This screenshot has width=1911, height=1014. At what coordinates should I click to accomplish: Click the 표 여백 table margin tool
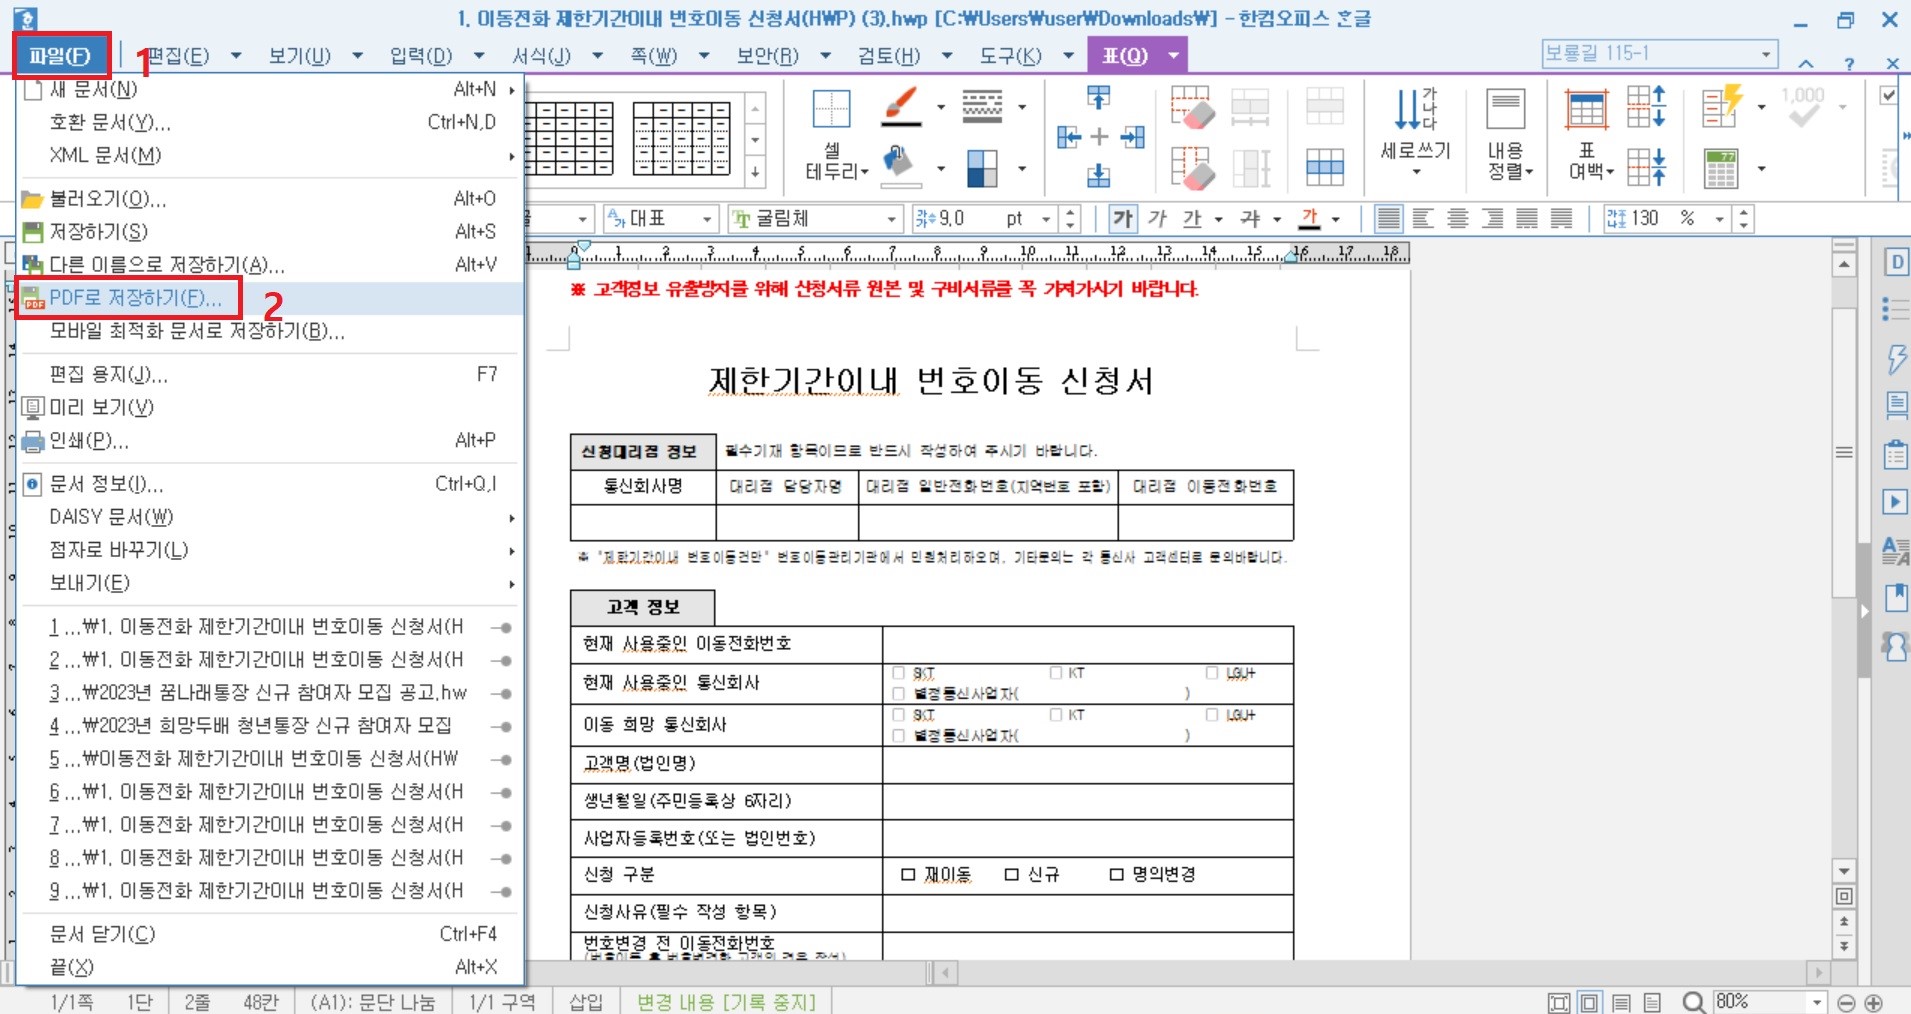coord(1589,133)
